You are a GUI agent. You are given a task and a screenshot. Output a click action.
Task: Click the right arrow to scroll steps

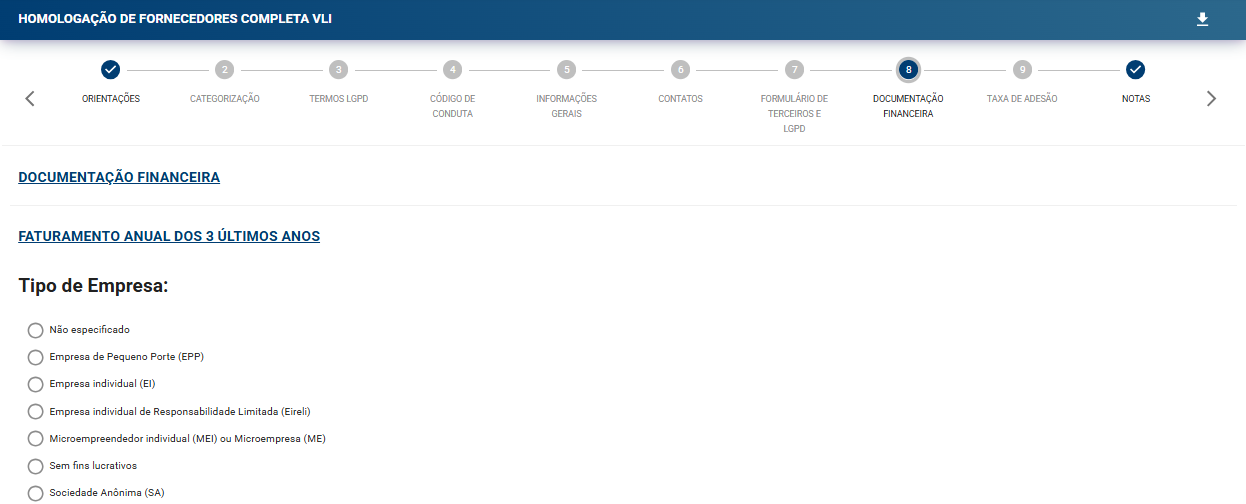click(1211, 98)
